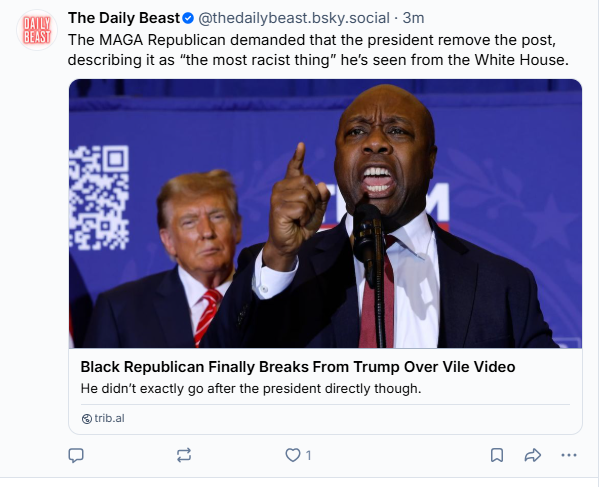Click the blue verified checkmark badge

coord(188,18)
